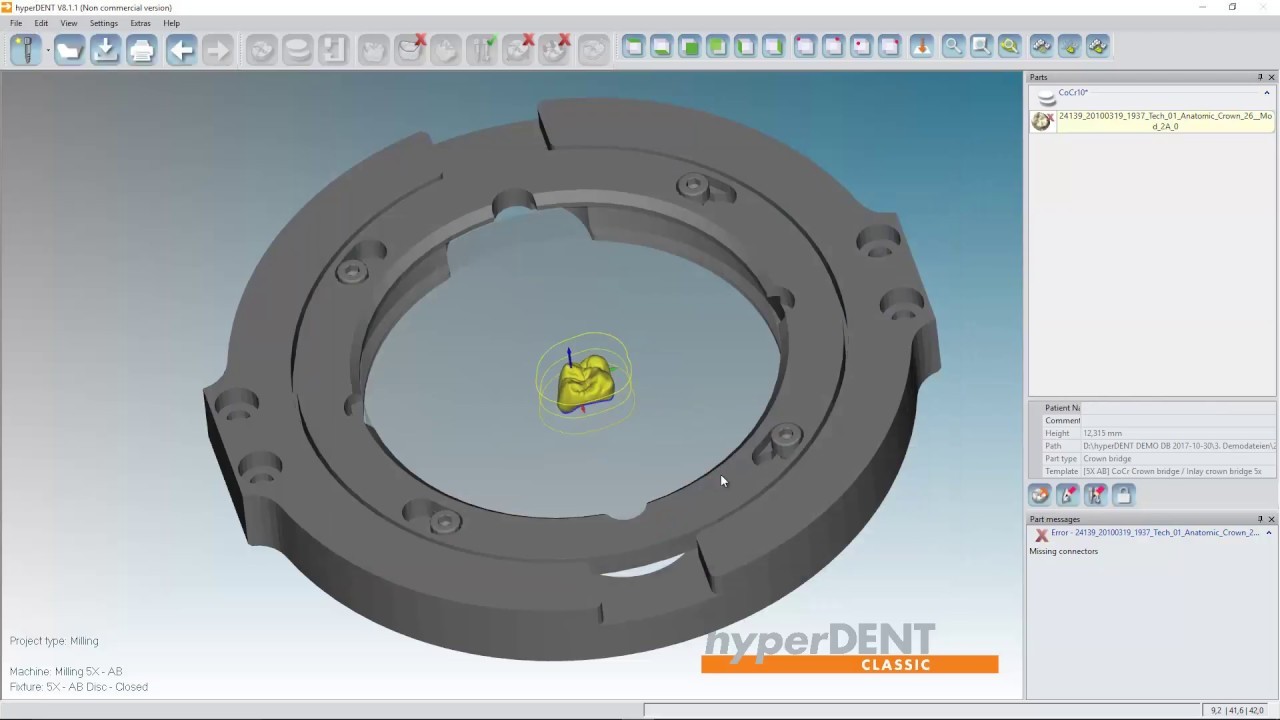Click the Missing connectors message
The image size is (1280, 720).
click(1063, 551)
